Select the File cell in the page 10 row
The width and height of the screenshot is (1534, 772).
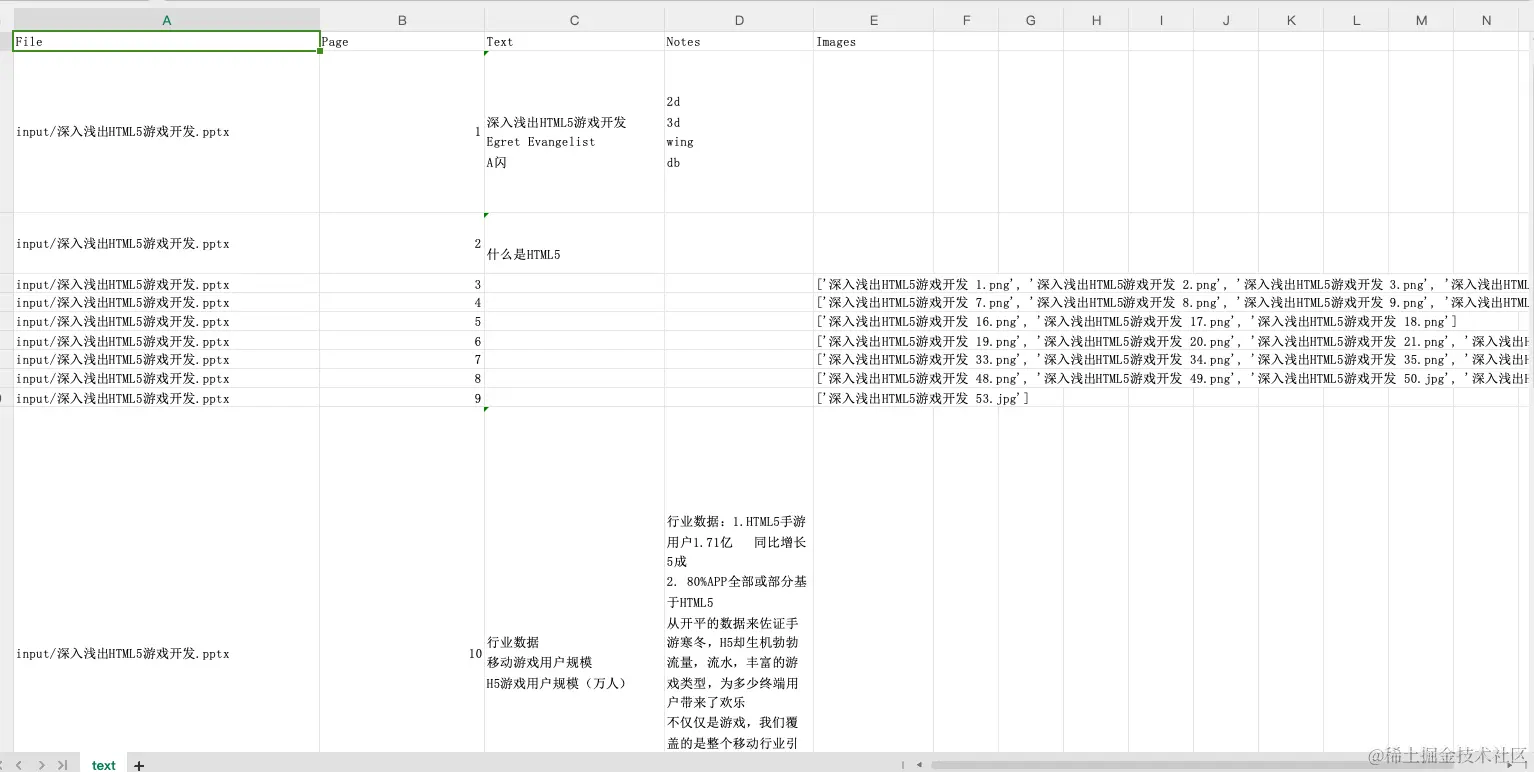point(166,580)
